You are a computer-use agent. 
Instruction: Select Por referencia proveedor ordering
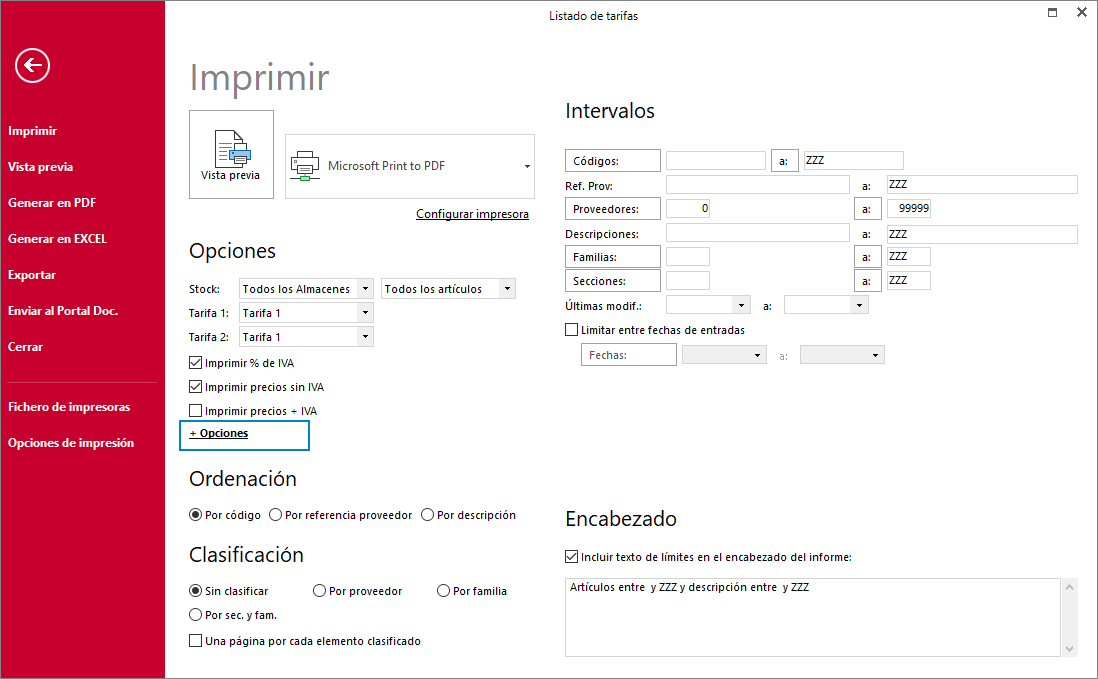click(275, 514)
